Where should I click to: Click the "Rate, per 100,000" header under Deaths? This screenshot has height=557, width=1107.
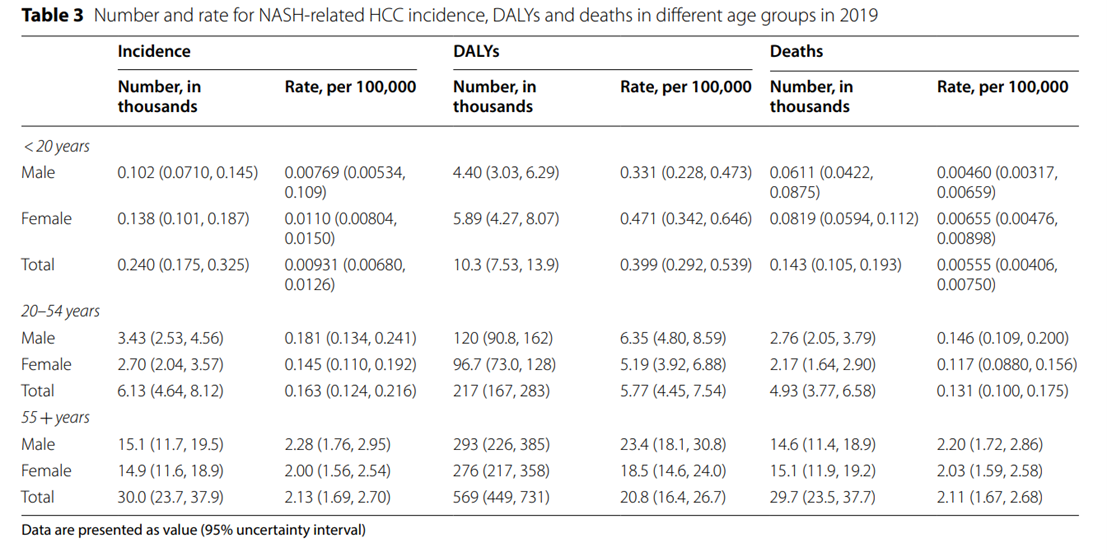pyautogui.click(x=1002, y=87)
